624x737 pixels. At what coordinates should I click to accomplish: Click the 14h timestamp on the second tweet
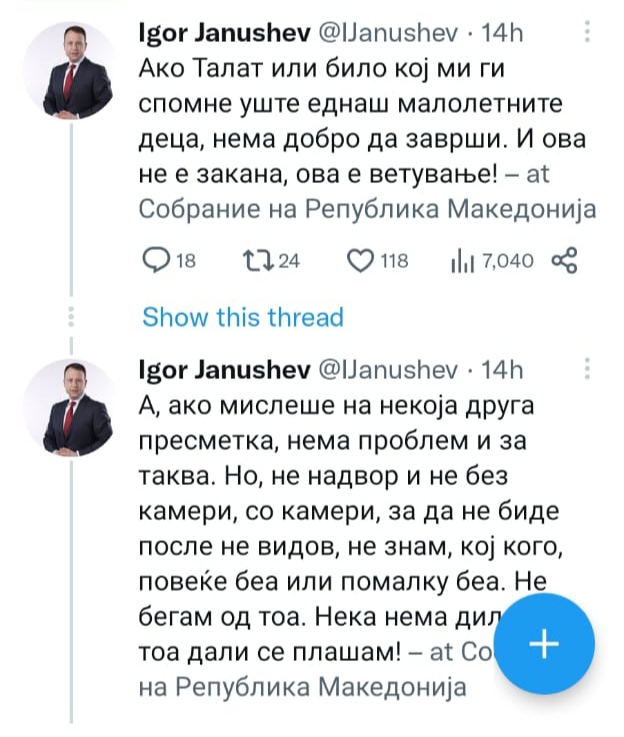tap(503, 370)
